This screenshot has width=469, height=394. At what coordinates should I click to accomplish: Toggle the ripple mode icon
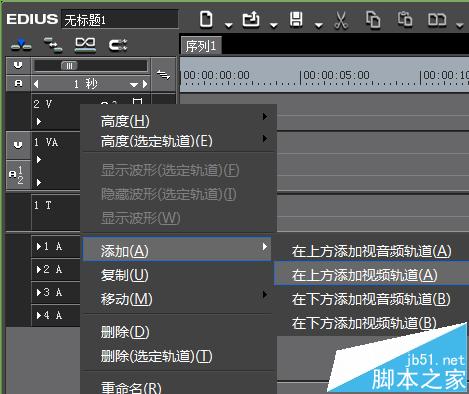85,44
